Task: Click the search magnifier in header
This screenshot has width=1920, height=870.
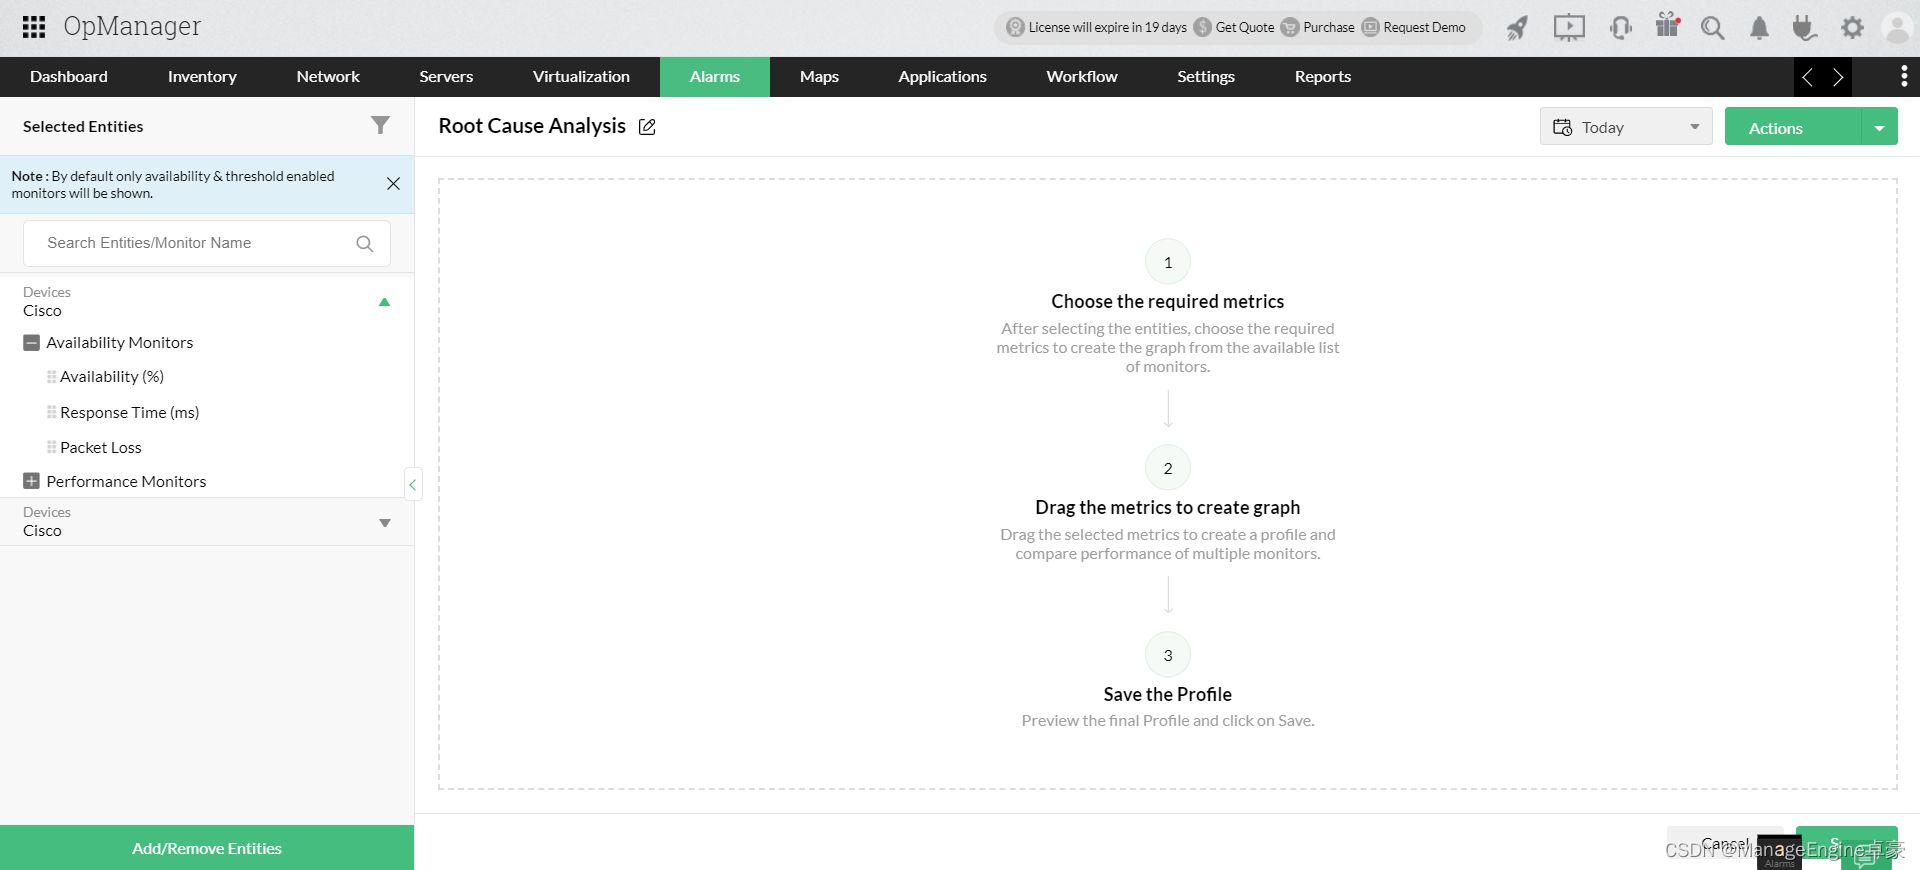Action: [x=1713, y=28]
